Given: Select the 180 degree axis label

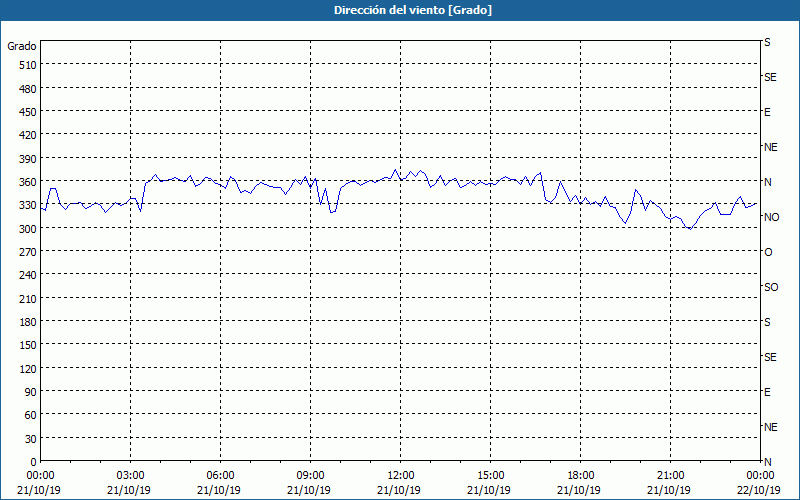Looking at the screenshot, I should 28,322.
